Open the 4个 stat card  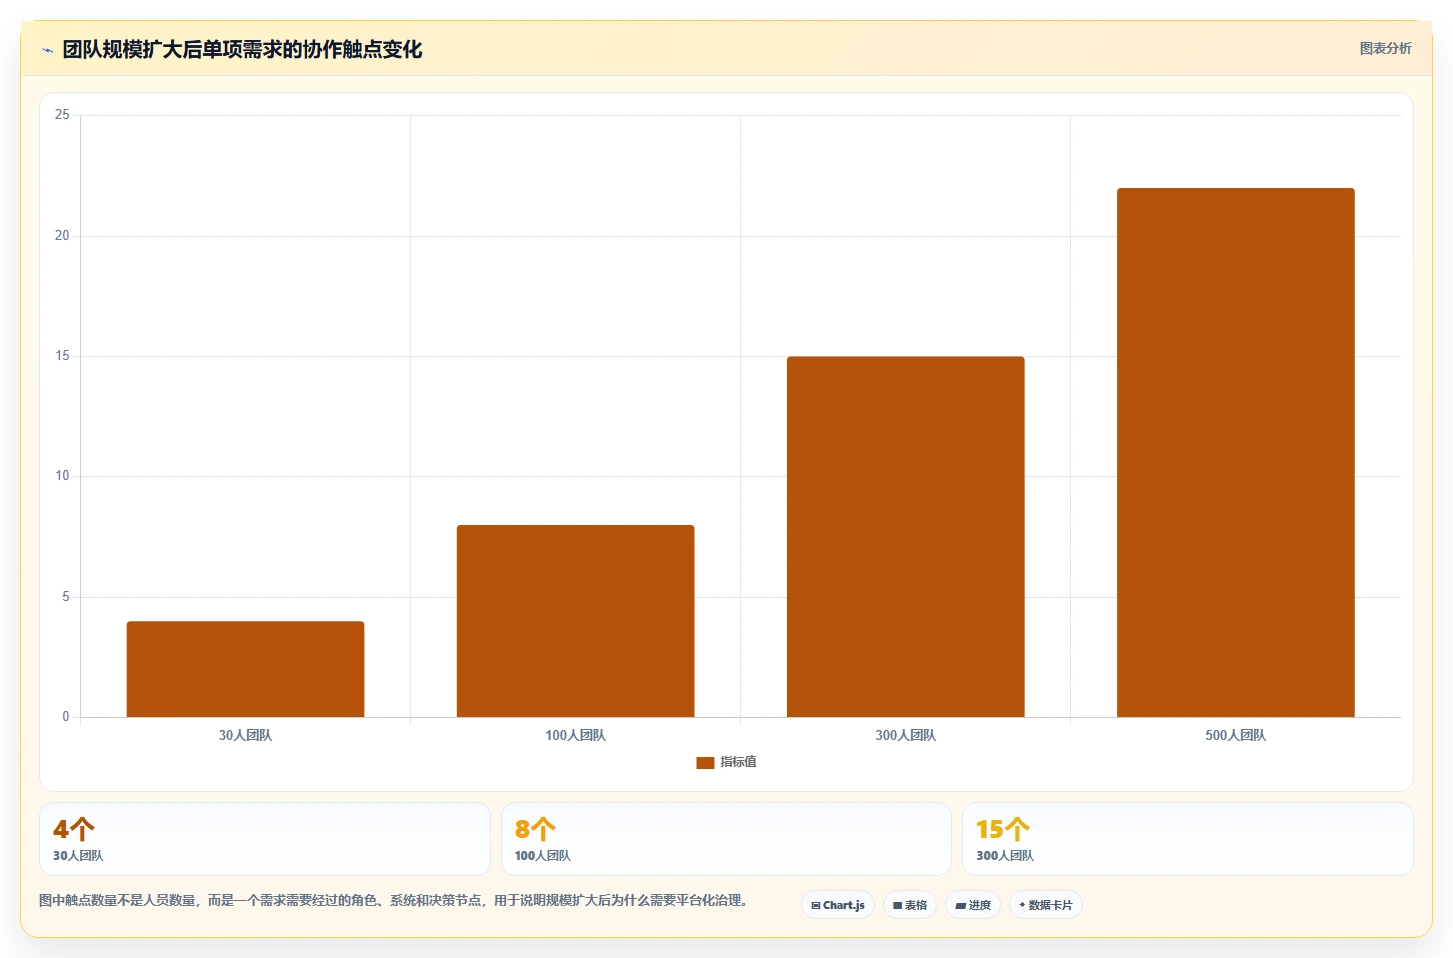pos(265,839)
